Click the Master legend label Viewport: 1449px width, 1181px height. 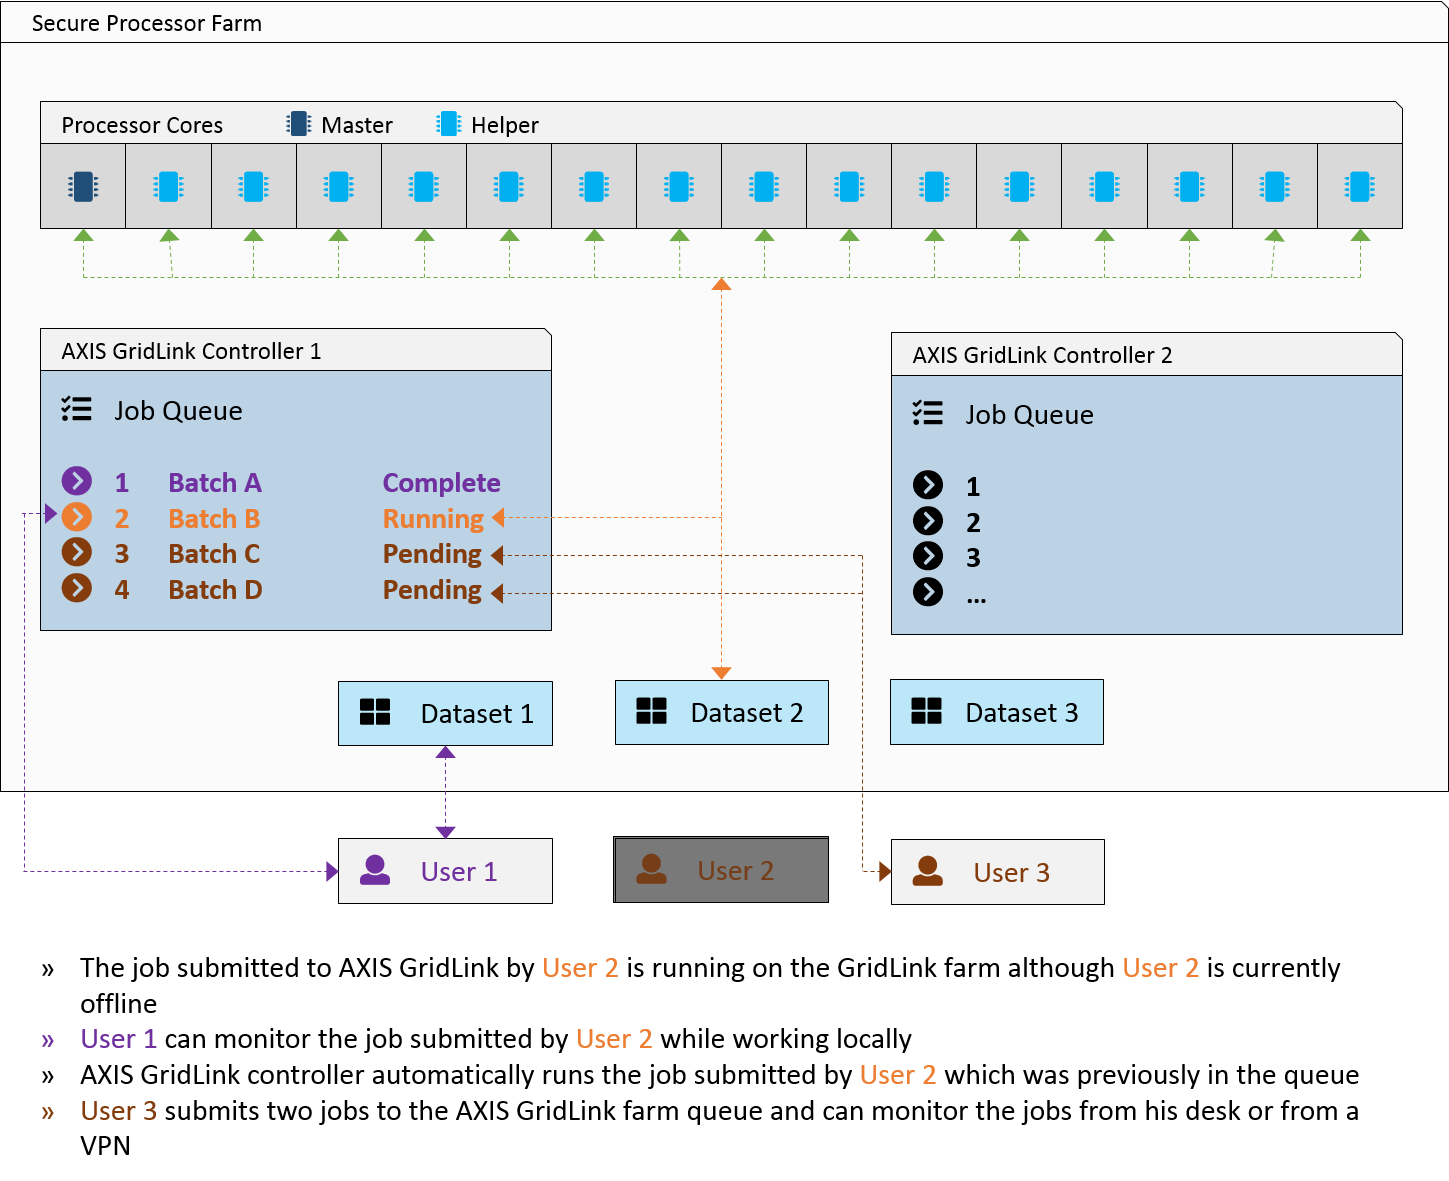pyautogui.click(x=357, y=125)
